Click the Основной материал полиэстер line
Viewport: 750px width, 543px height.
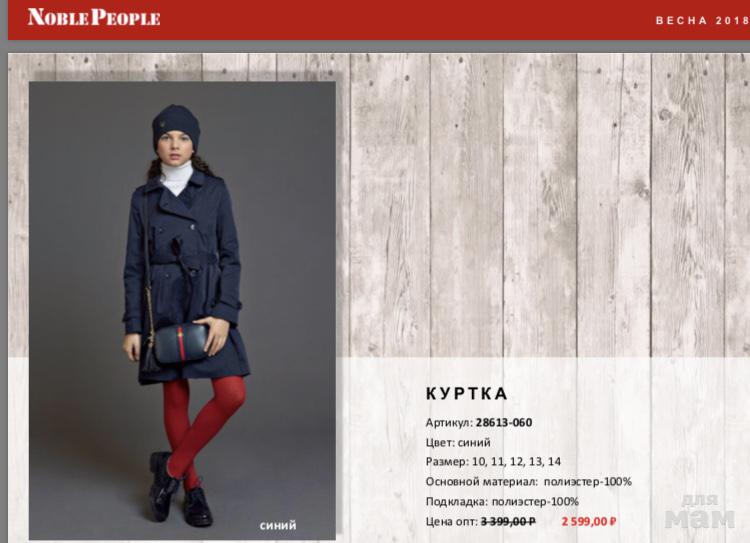(529, 481)
